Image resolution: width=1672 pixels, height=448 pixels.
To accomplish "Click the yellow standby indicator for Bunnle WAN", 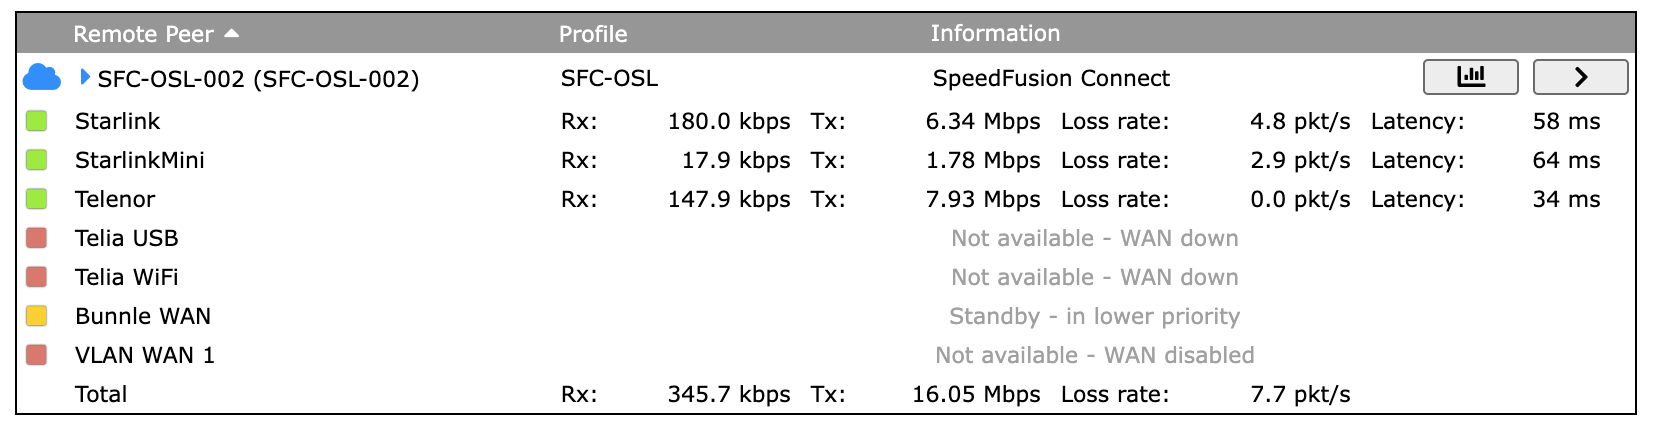I will (x=37, y=316).
